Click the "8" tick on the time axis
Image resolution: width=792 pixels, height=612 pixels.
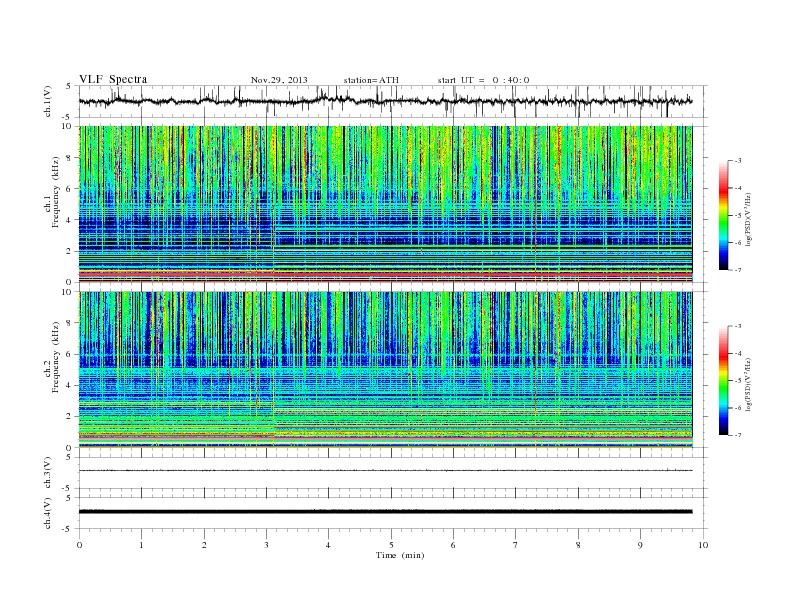578,545
